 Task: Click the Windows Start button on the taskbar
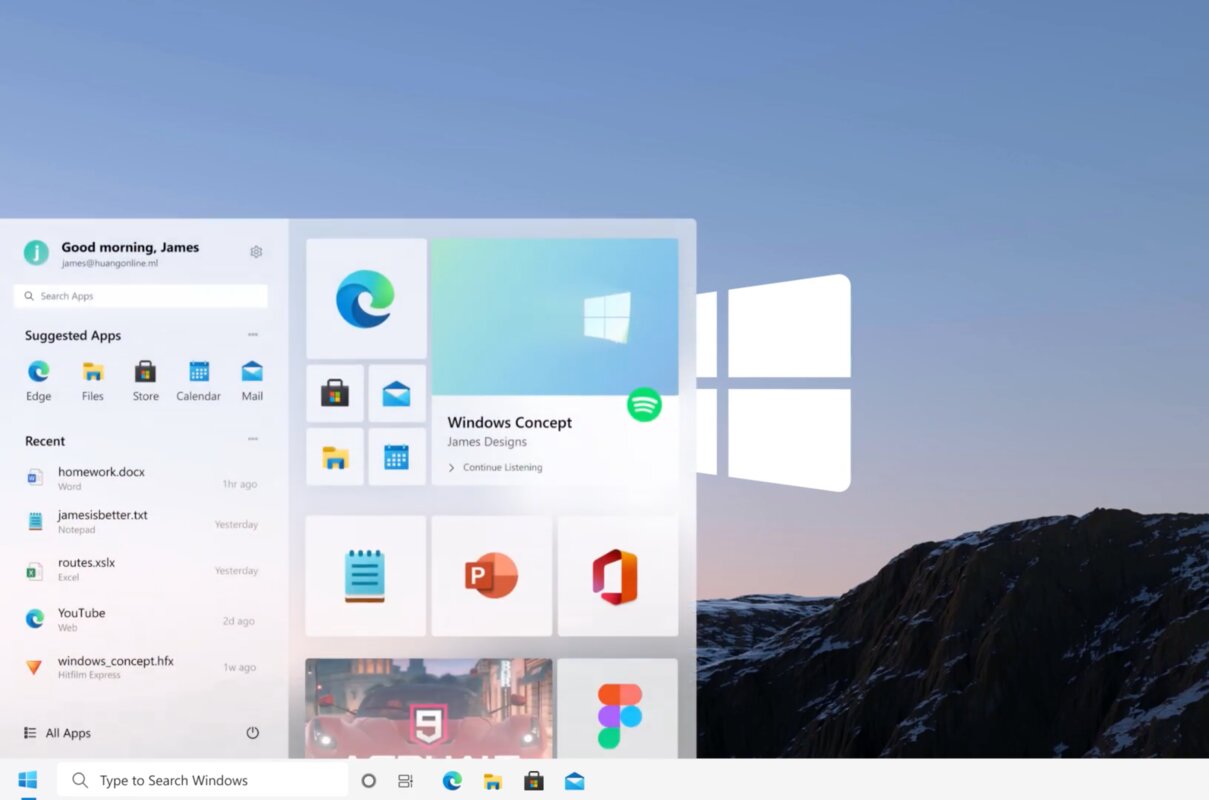coord(28,780)
